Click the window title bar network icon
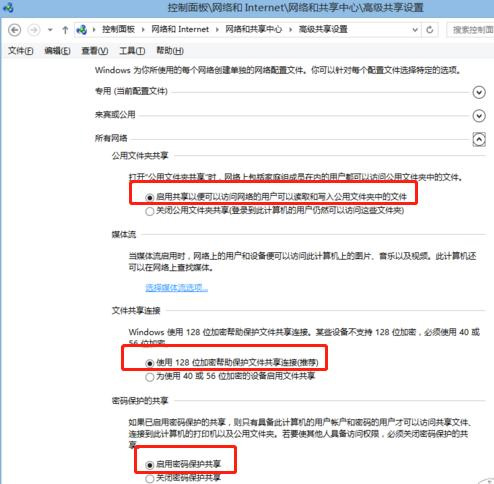 click(x=8, y=7)
